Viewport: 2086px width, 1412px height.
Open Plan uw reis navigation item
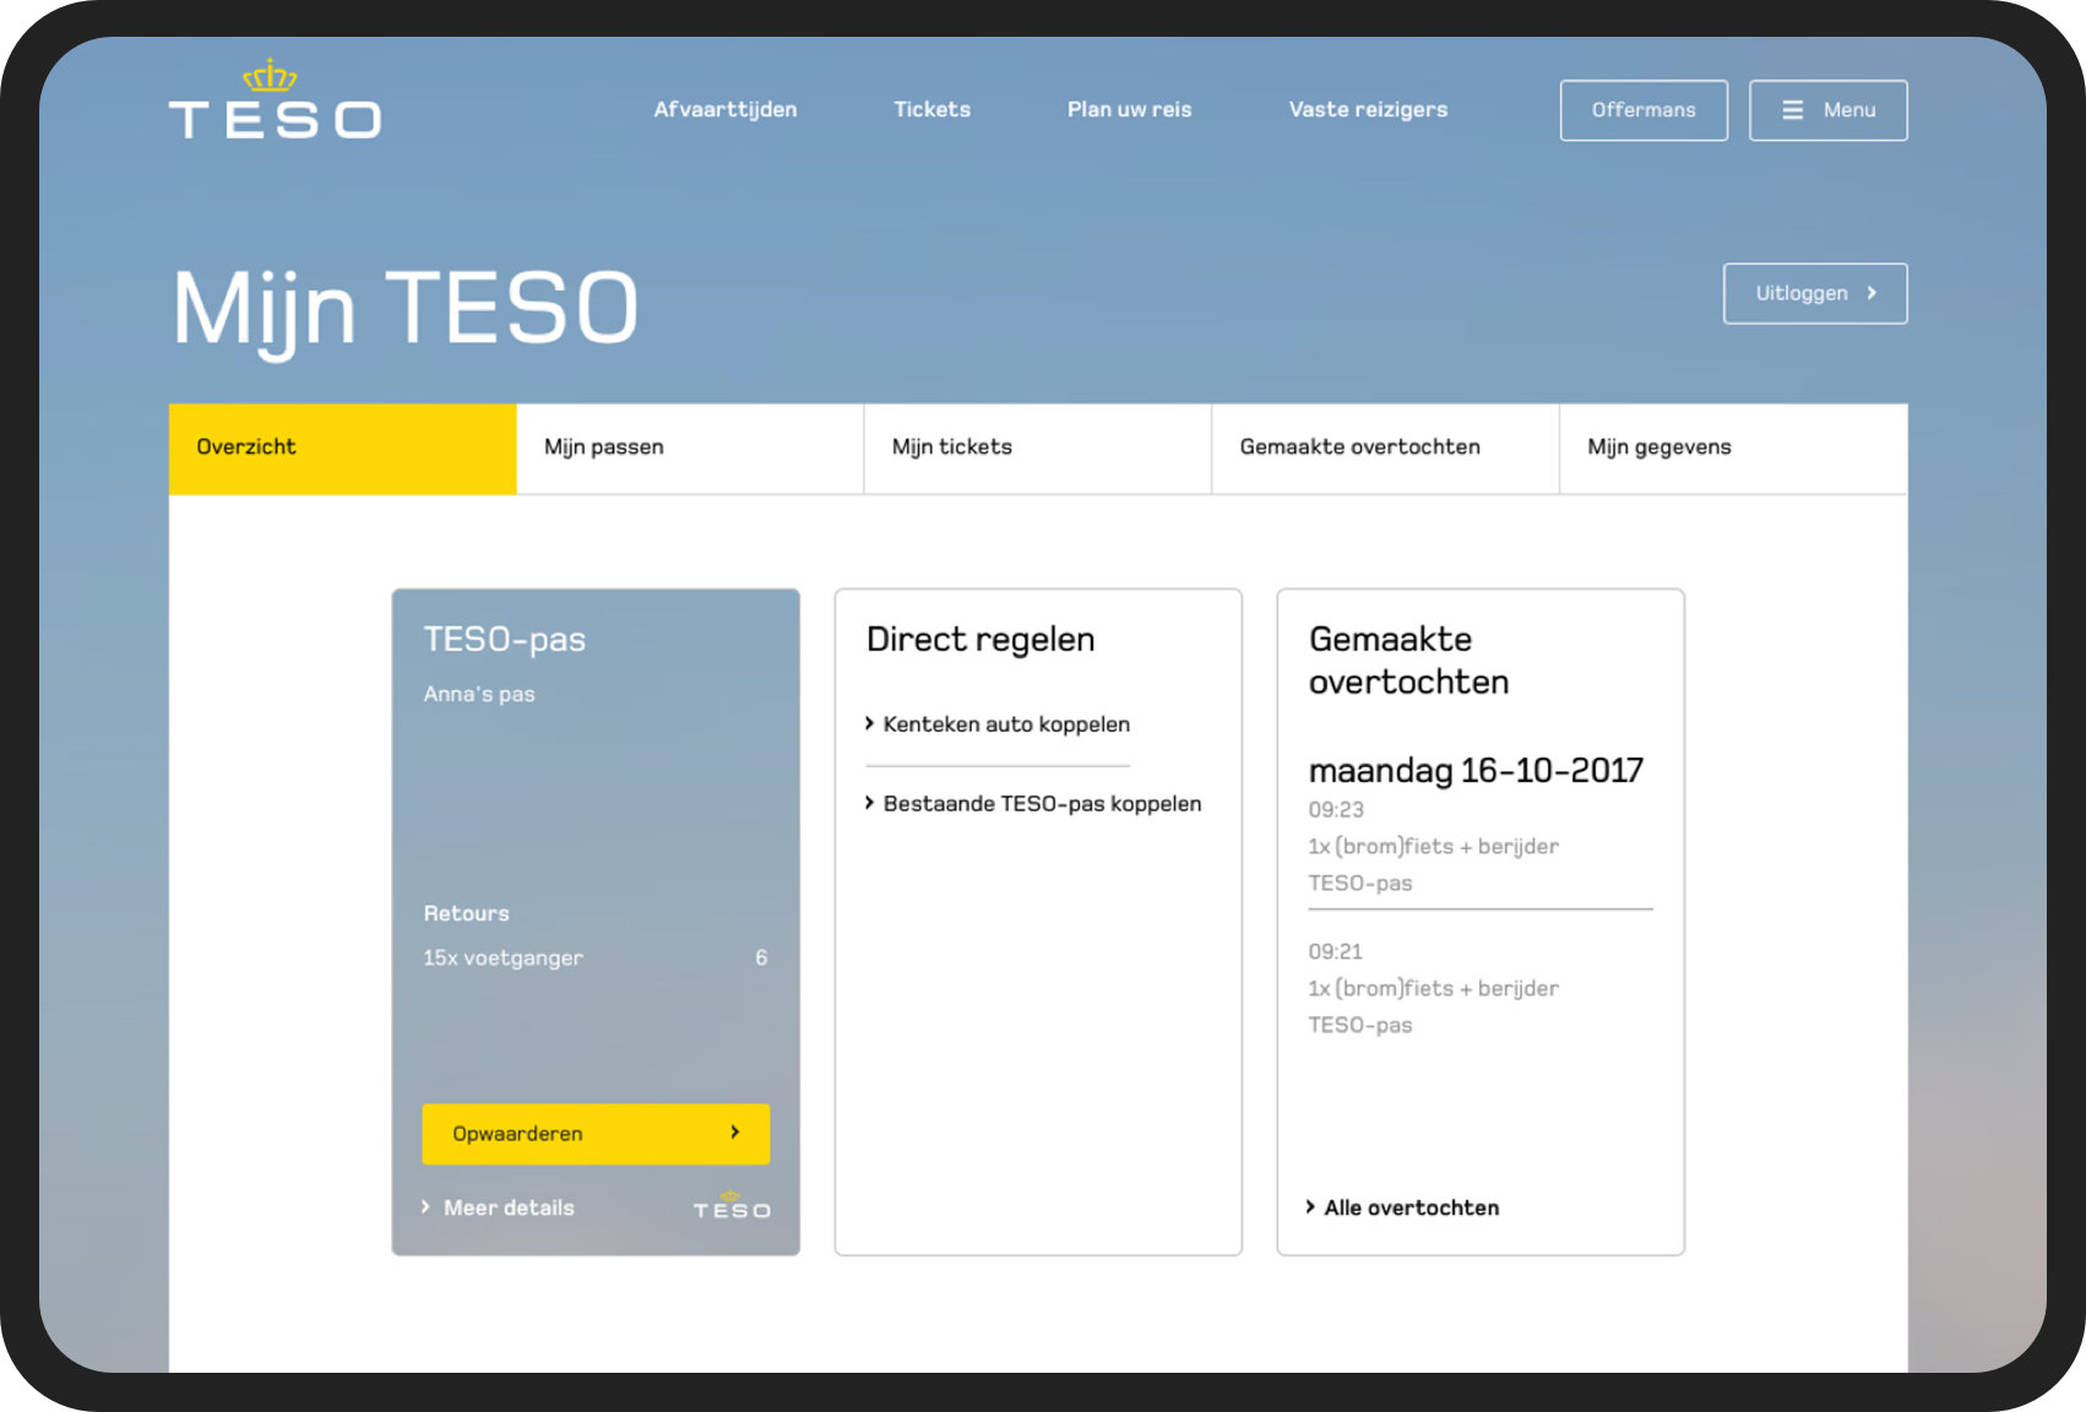[x=1129, y=109]
